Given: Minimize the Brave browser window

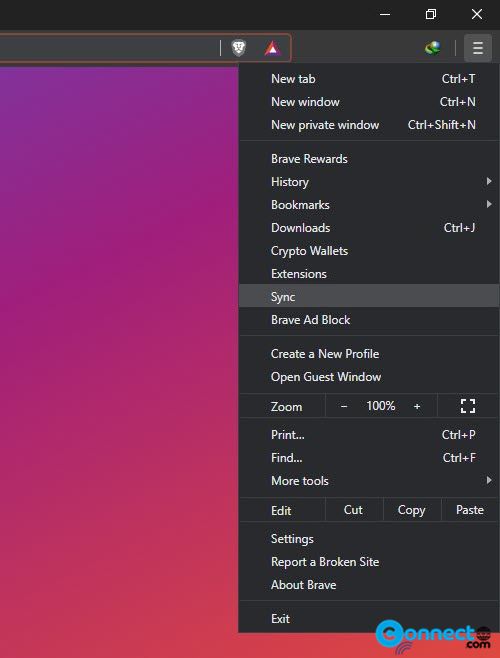Looking at the screenshot, I should click(385, 14).
